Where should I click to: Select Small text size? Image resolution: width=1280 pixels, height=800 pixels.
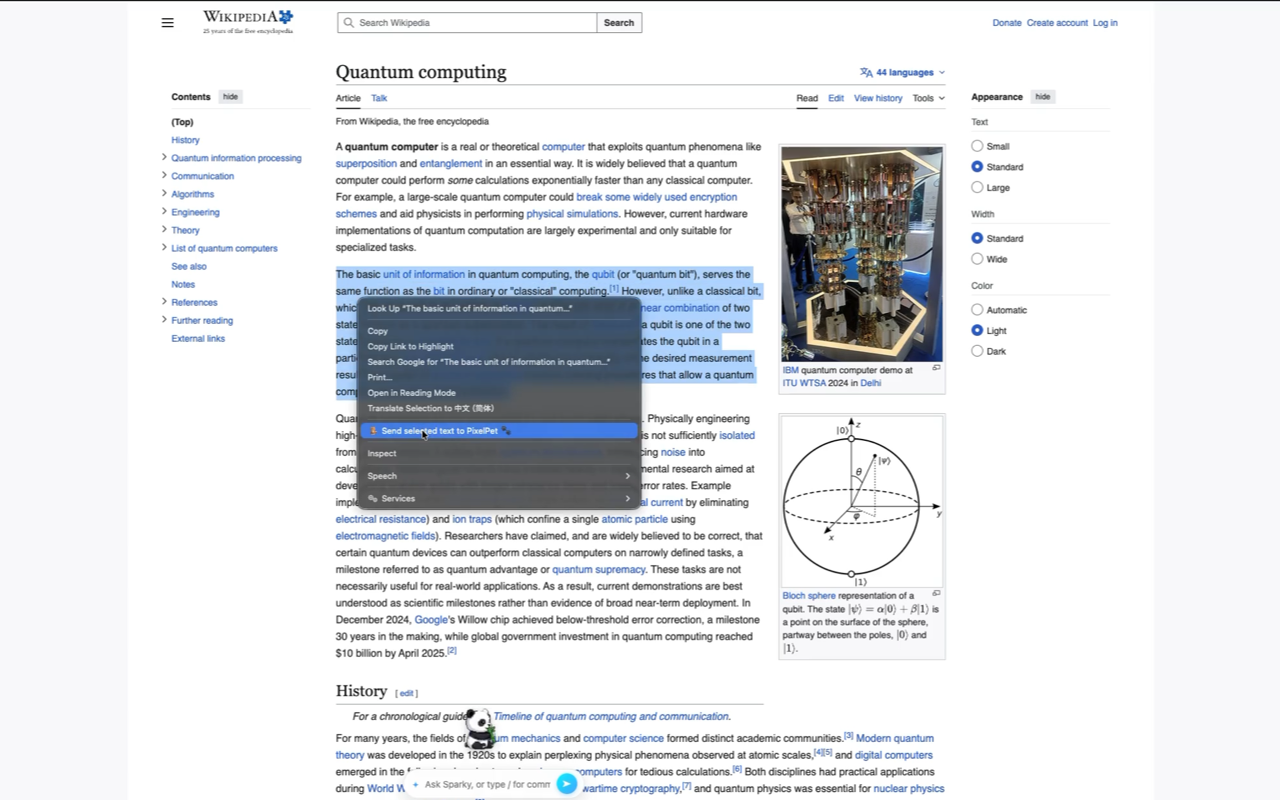(x=977, y=146)
